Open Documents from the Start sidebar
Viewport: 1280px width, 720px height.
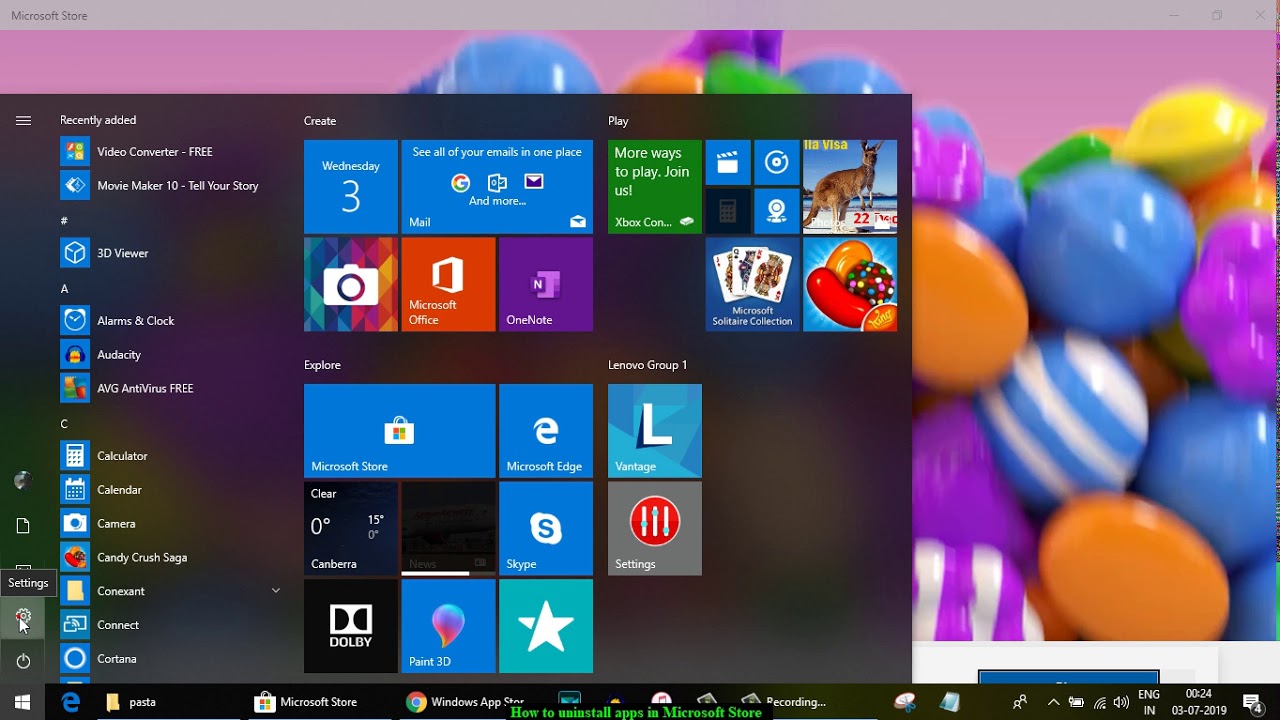[23, 526]
